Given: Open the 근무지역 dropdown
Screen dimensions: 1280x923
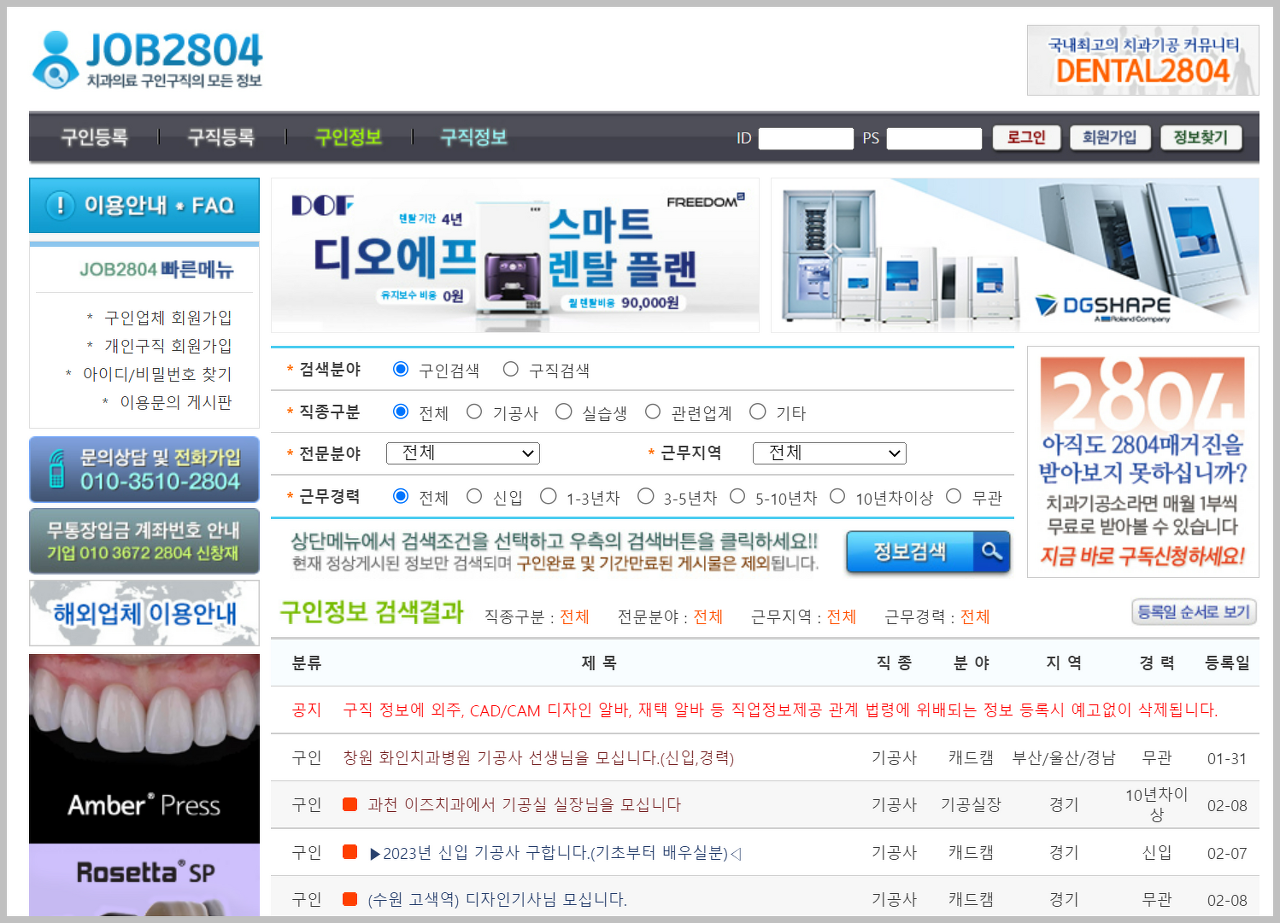Looking at the screenshot, I should click(x=830, y=453).
